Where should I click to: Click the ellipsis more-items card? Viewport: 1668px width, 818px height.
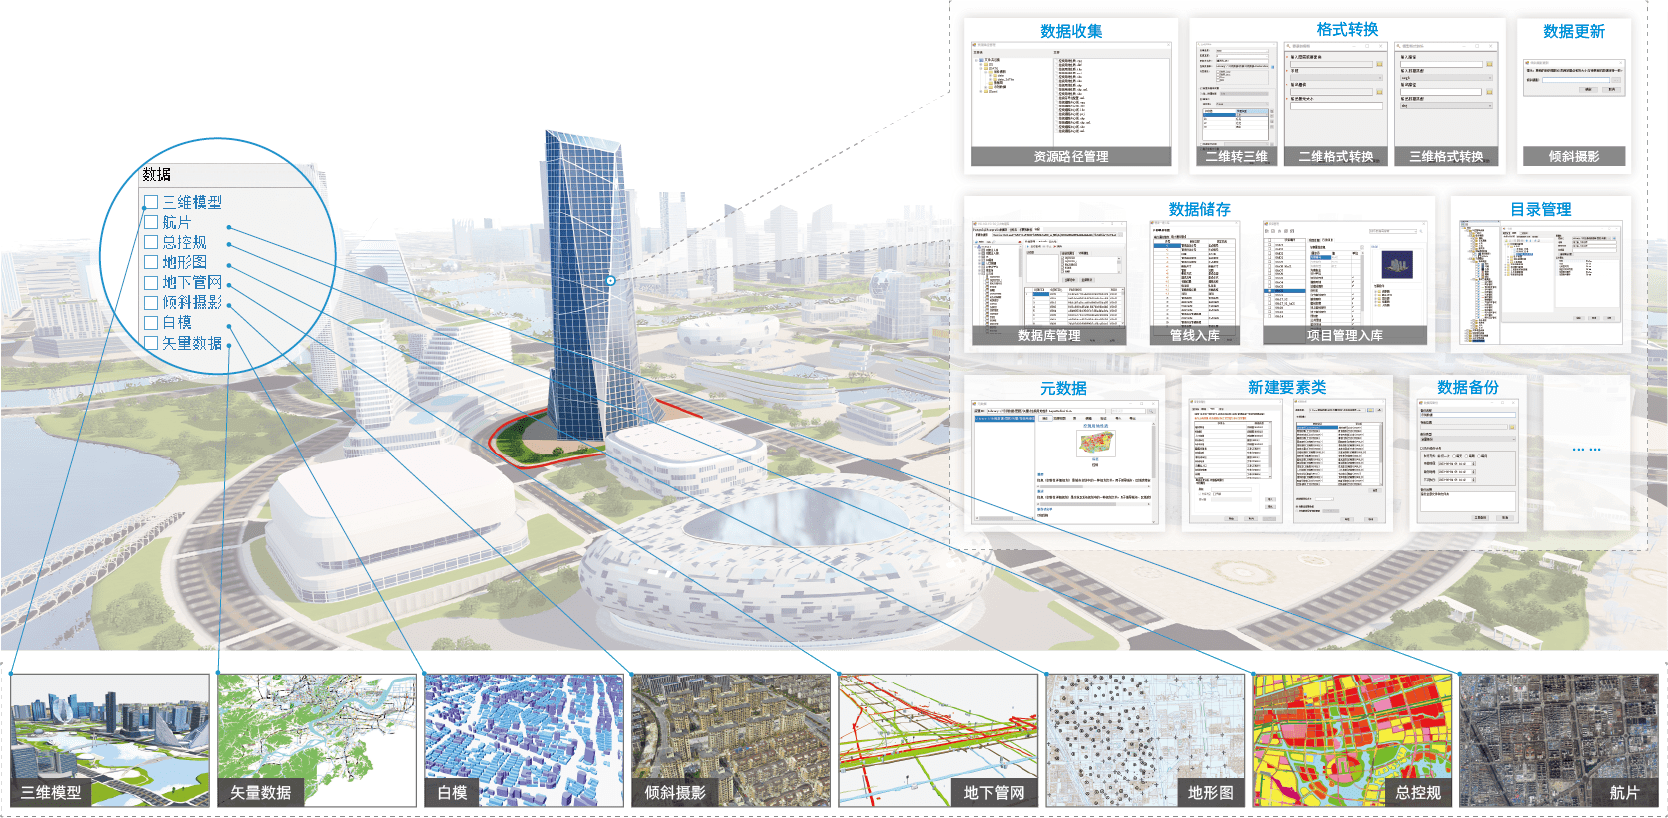click(1587, 452)
